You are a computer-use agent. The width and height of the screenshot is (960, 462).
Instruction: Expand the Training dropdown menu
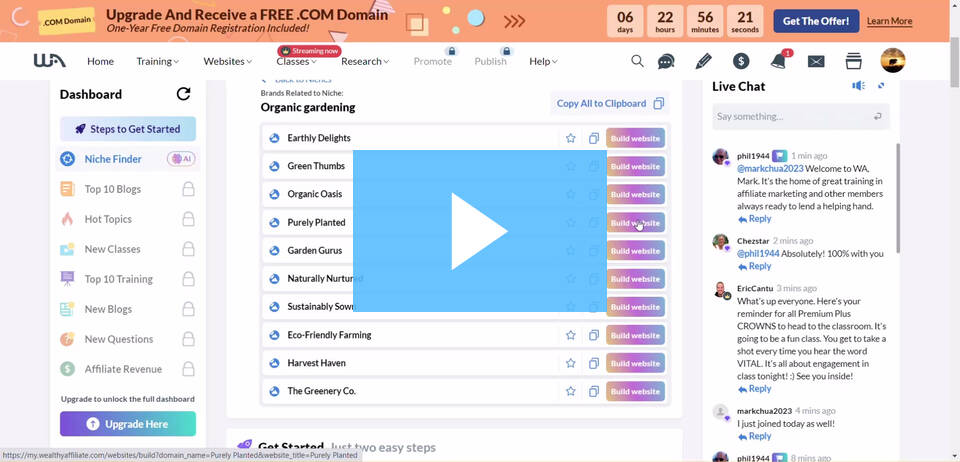(x=157, y=61)
